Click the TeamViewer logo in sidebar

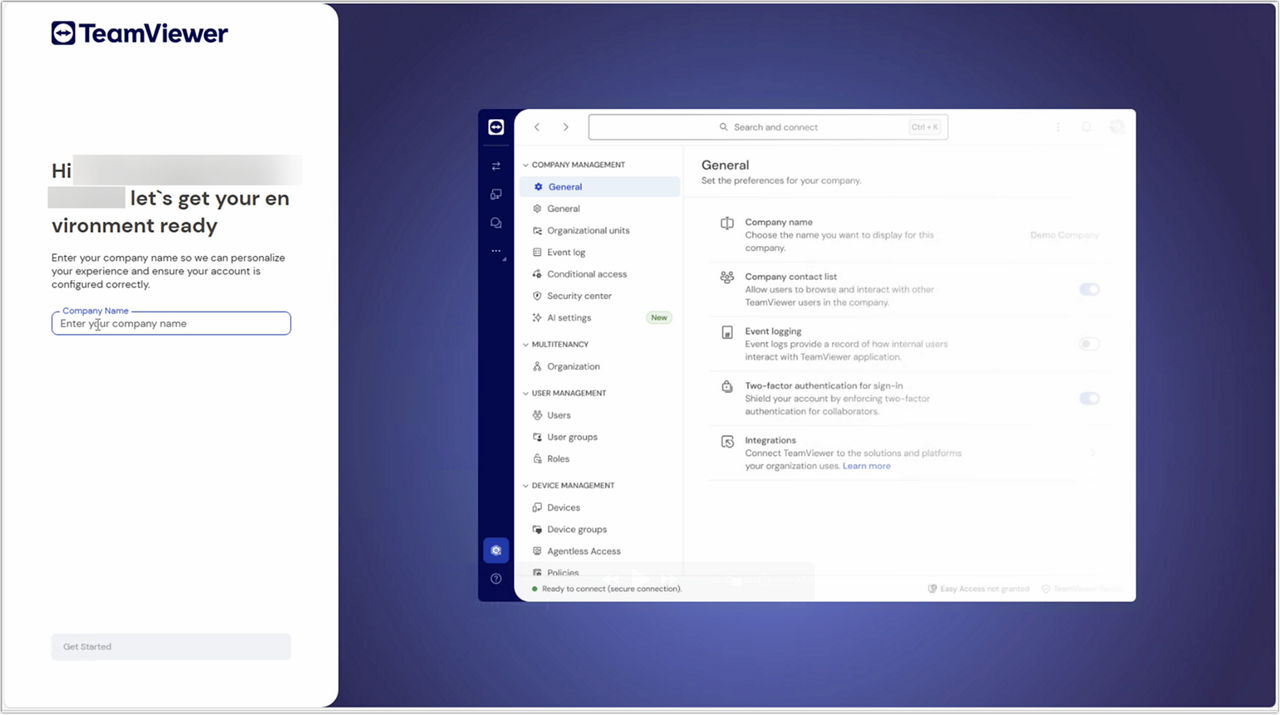(x=496, y=127)
